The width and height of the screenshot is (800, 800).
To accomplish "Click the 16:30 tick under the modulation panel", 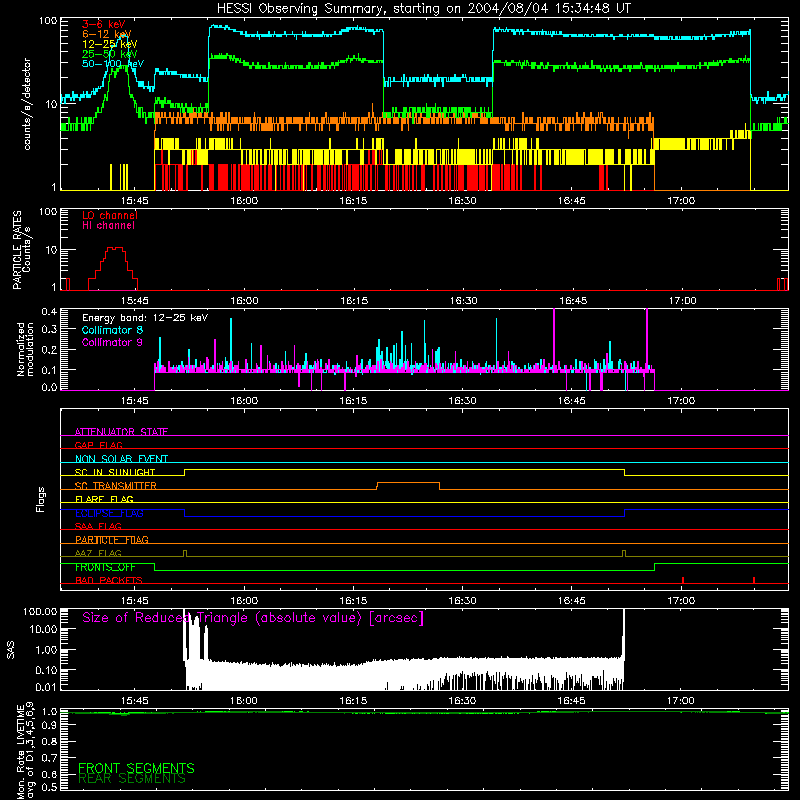I will [x=462, y=401].
